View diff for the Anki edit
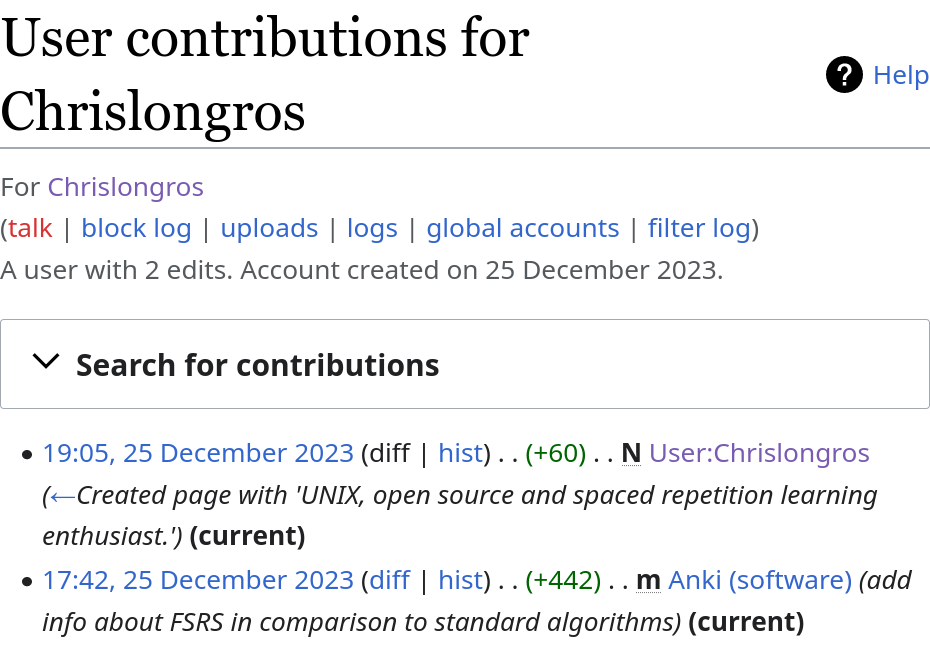This screenshot has width=930, height=645. coord(389,580)
